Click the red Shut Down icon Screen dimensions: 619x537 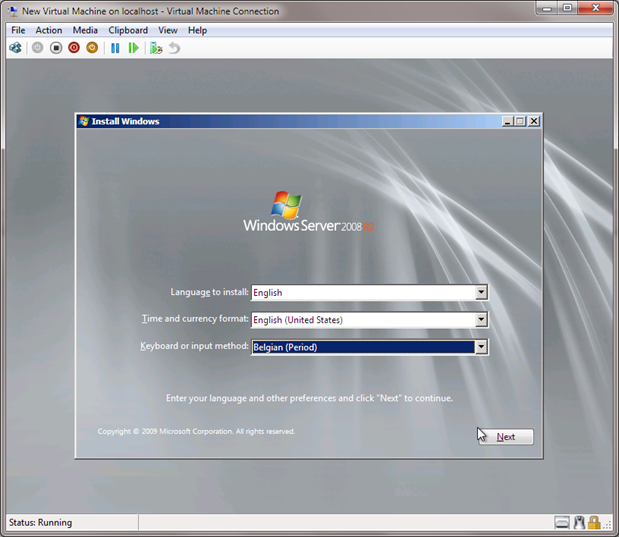pyautogui.click(x=74, y=48)
